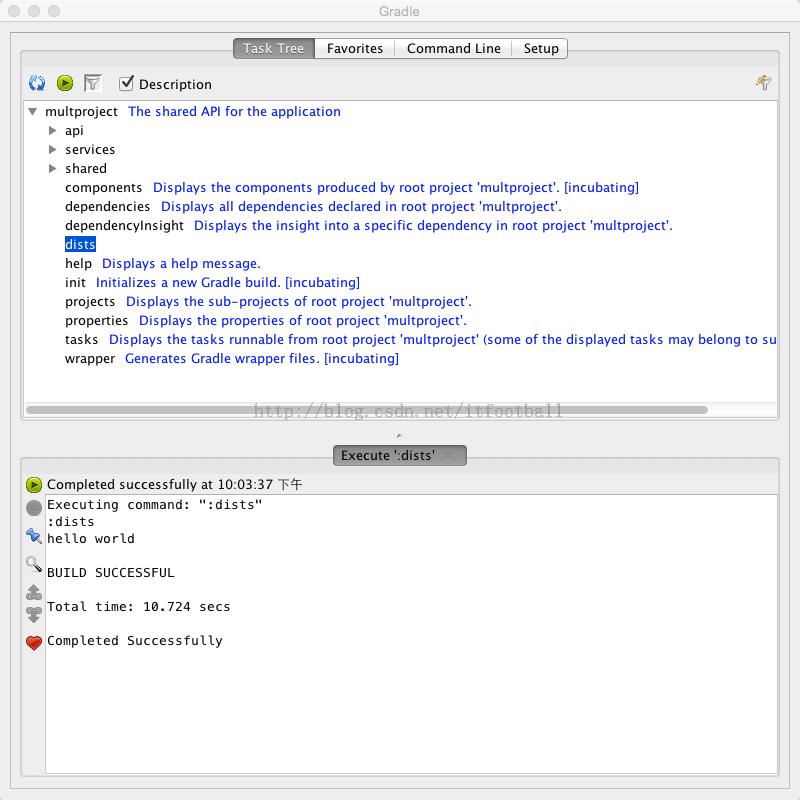This screenshot has width=800, height=800.
Task: Pin the output tab with the pushpin icon
Action: tap(34, 536)
